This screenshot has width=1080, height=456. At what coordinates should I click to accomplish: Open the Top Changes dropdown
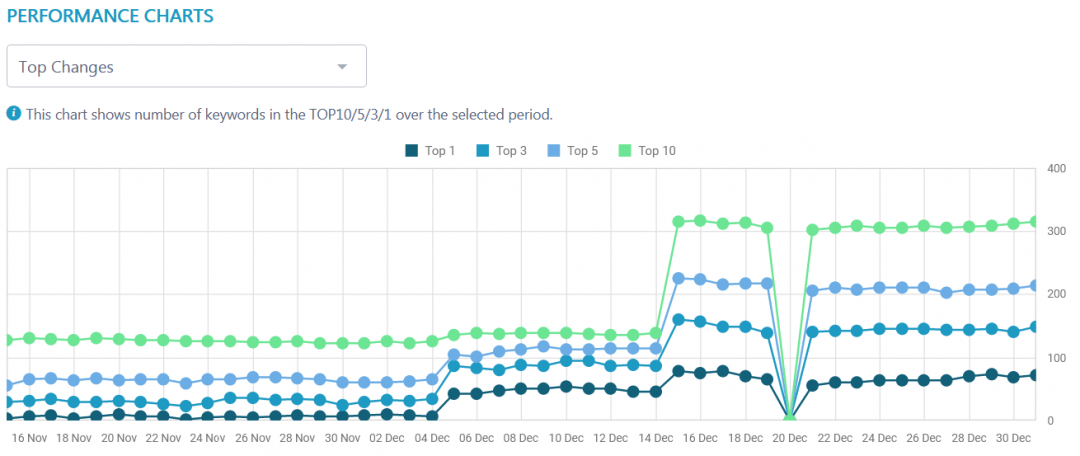tap(186, 67)
